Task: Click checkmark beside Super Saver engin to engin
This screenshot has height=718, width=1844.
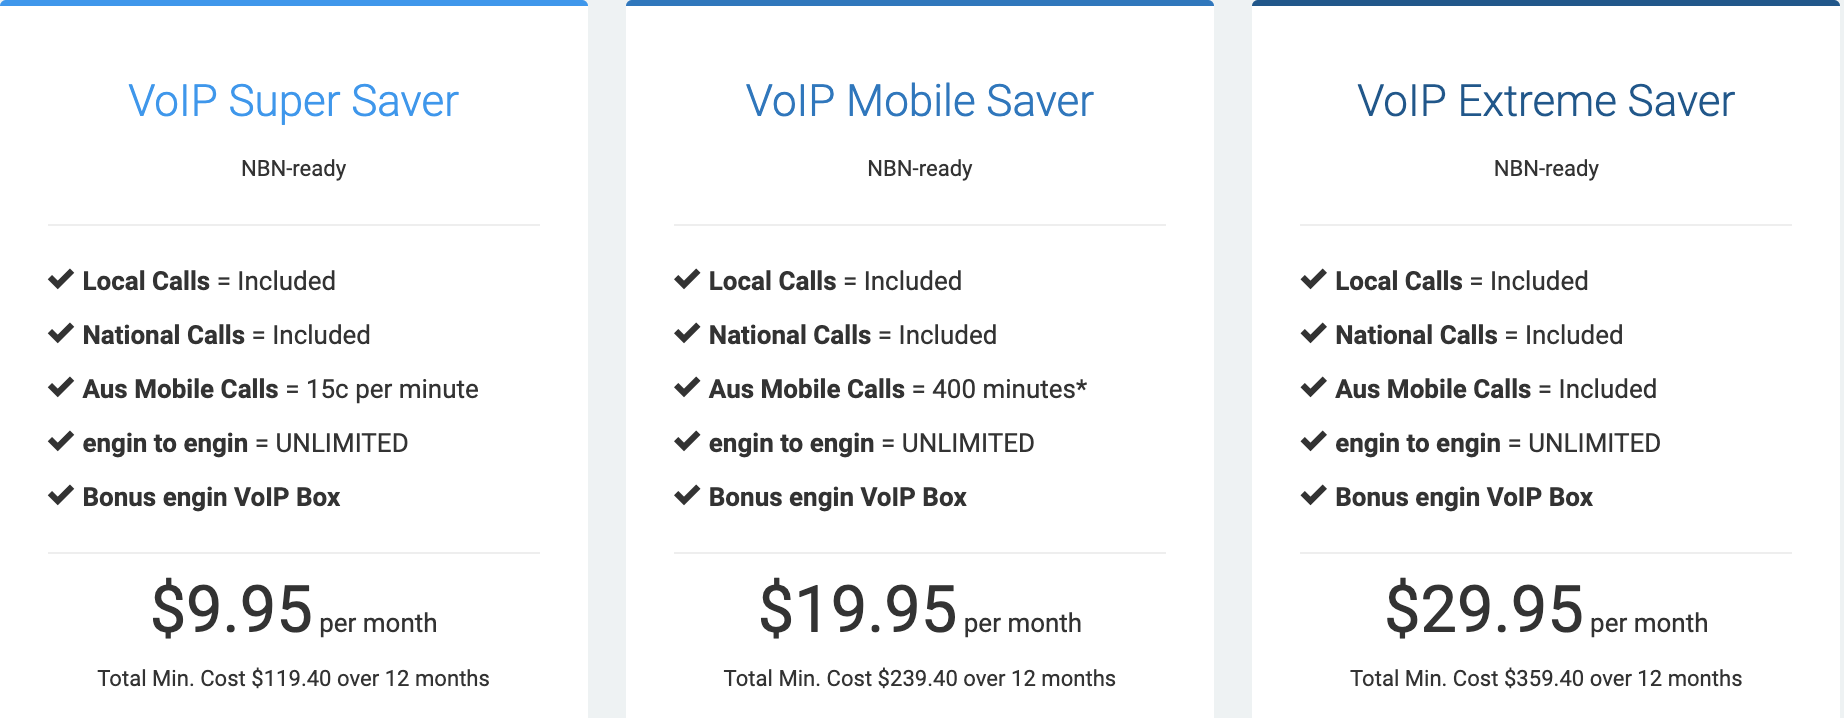Action: 61,441
